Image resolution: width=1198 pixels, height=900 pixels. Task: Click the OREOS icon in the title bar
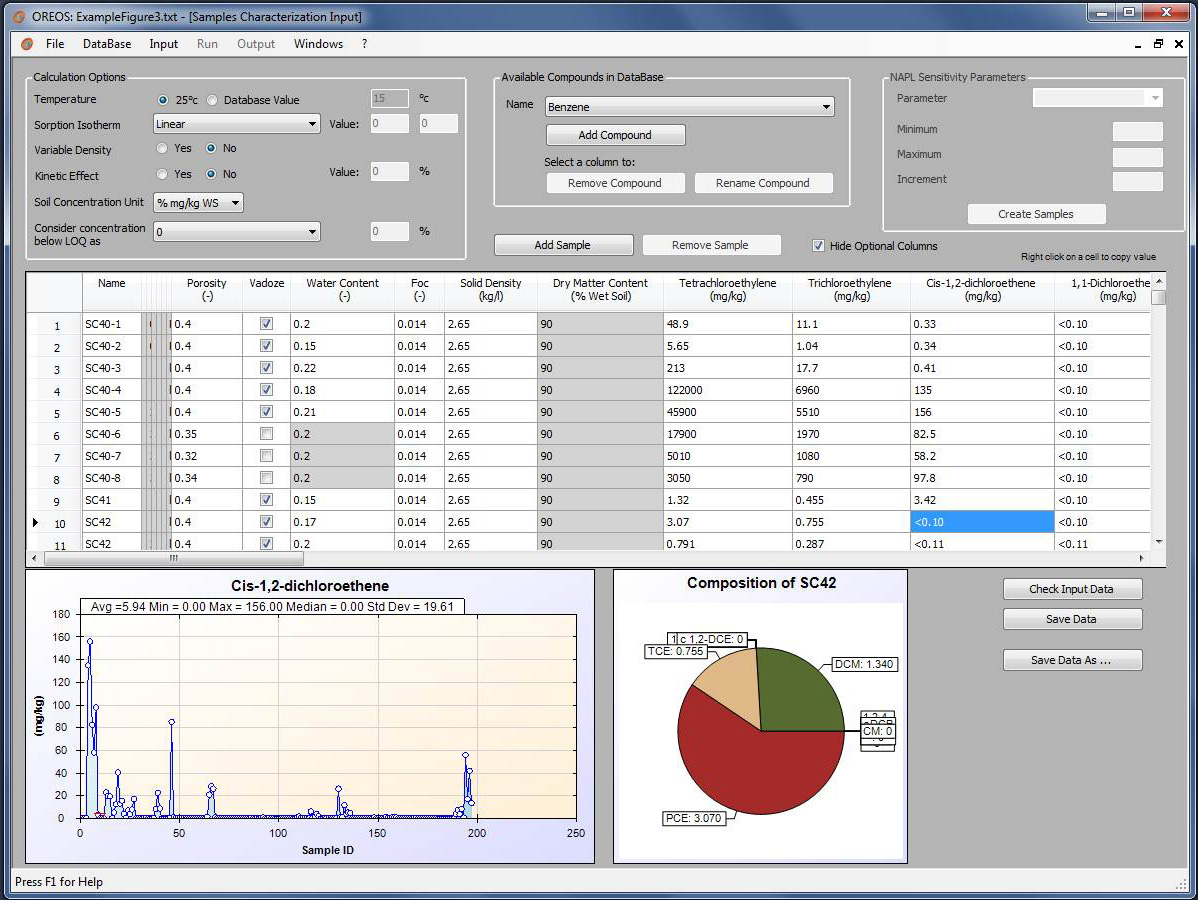pos(19,16)
